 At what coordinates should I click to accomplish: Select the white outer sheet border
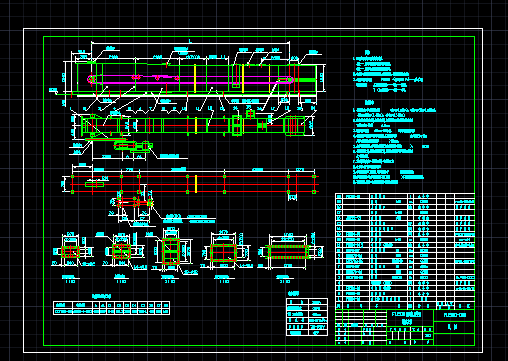tap(253, 190)
